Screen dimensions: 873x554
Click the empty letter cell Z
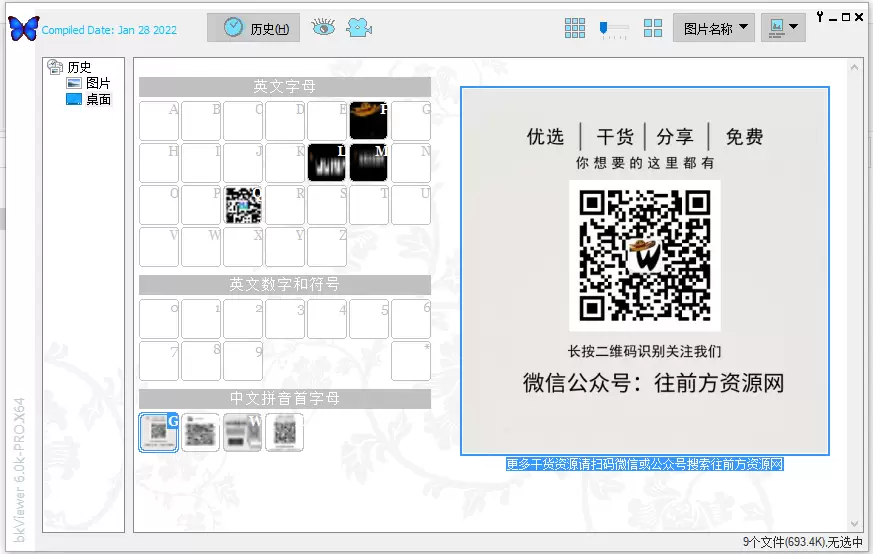[x=327, y=247]
